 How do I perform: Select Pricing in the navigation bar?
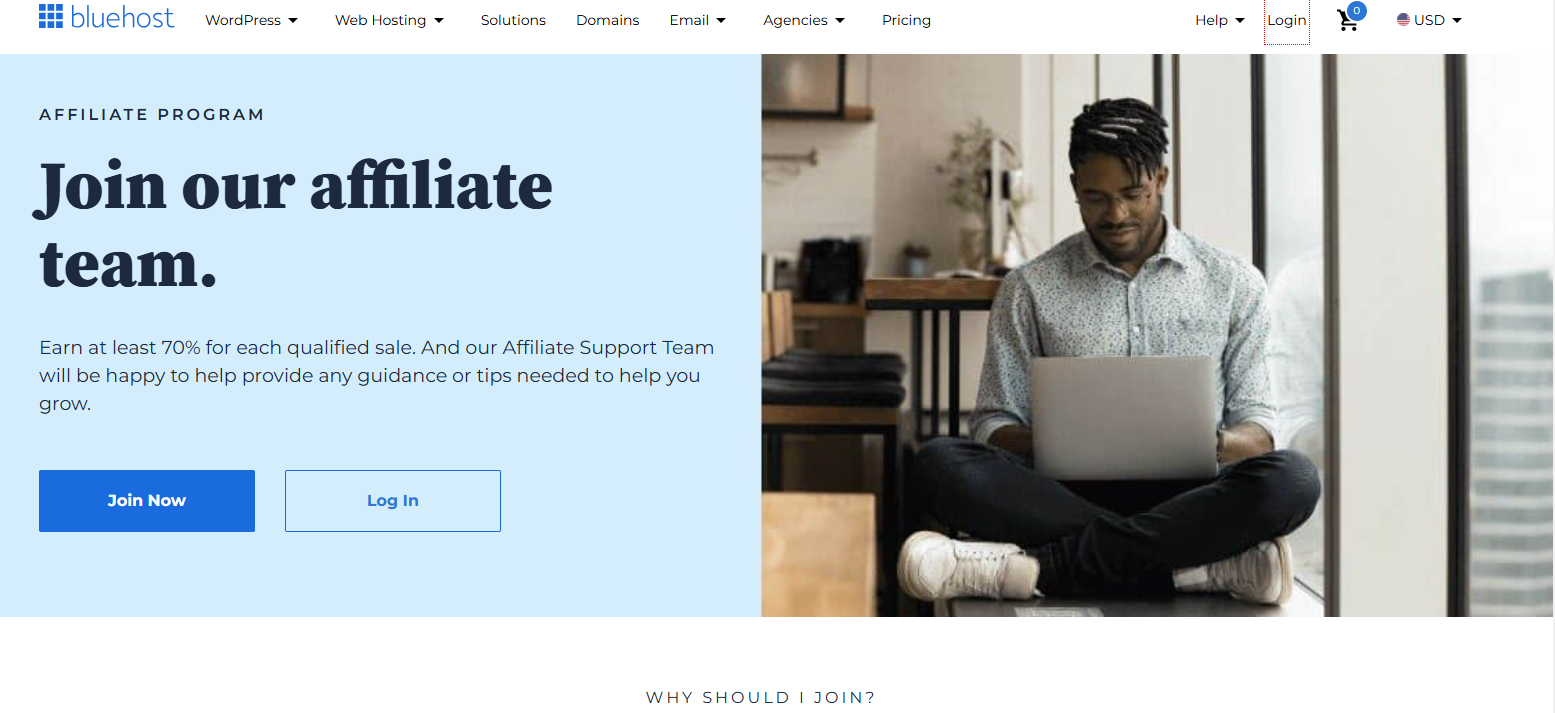pyautogui.click(x=906, y=20)
